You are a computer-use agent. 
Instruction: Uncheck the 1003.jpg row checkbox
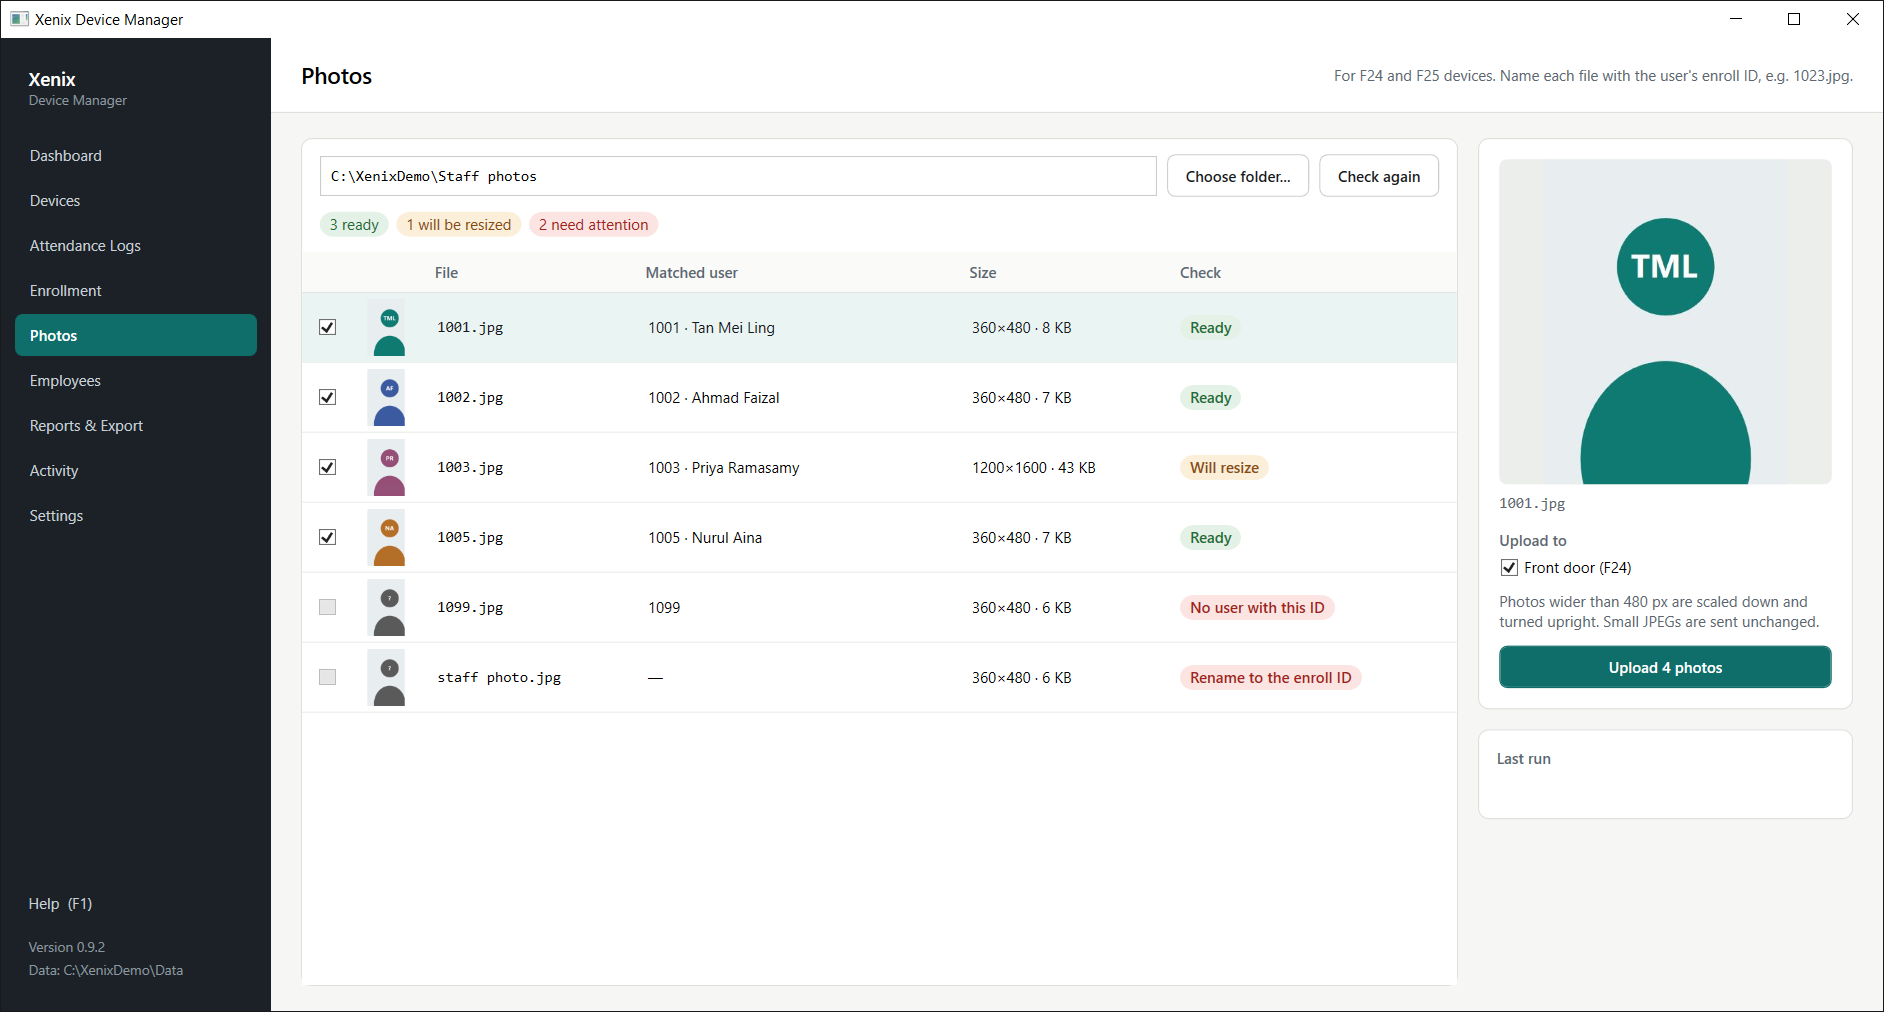click(x=327, y=467)
